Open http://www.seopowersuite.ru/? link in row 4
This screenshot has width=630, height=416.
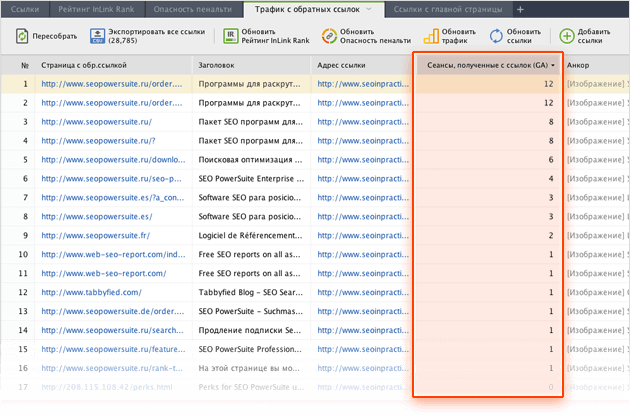98,141
